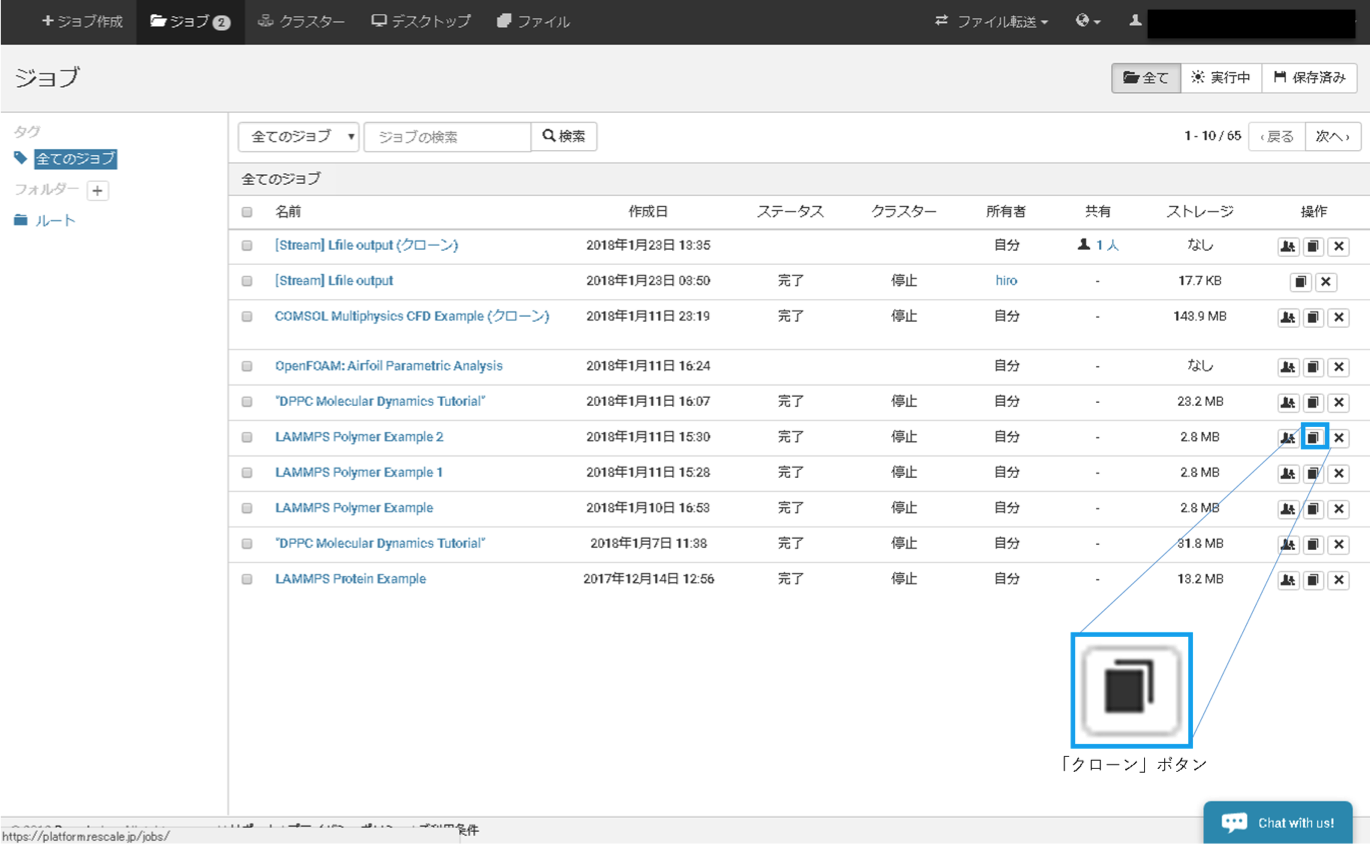Clone the [Stream] Lfile output job by hiro
Screen dimensions: 1371x844
pos(1300,282)
